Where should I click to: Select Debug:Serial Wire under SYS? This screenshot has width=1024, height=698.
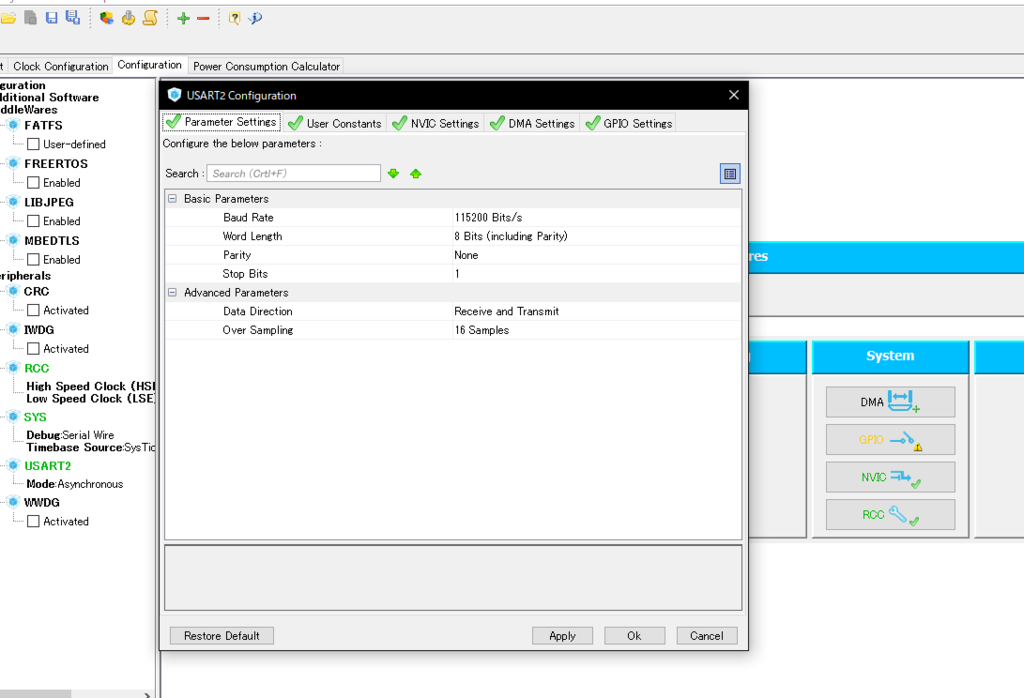pos(70,436)
